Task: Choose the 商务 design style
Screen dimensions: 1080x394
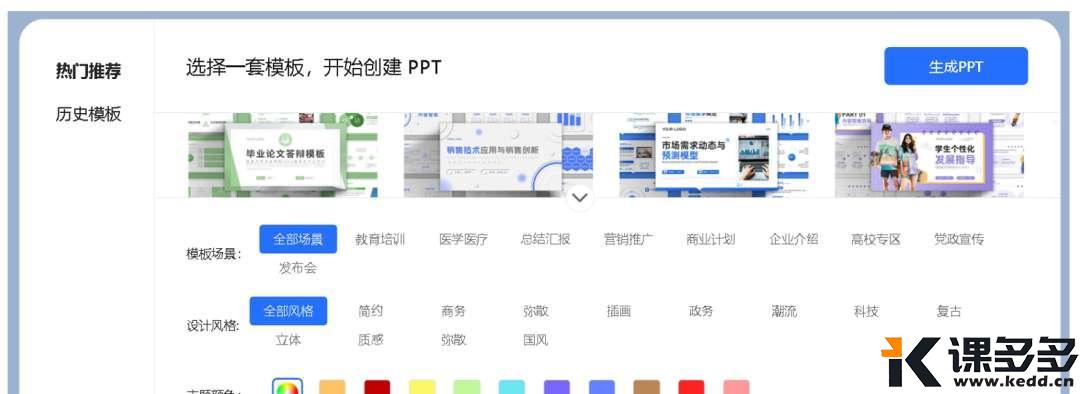Action: [453, 311]
